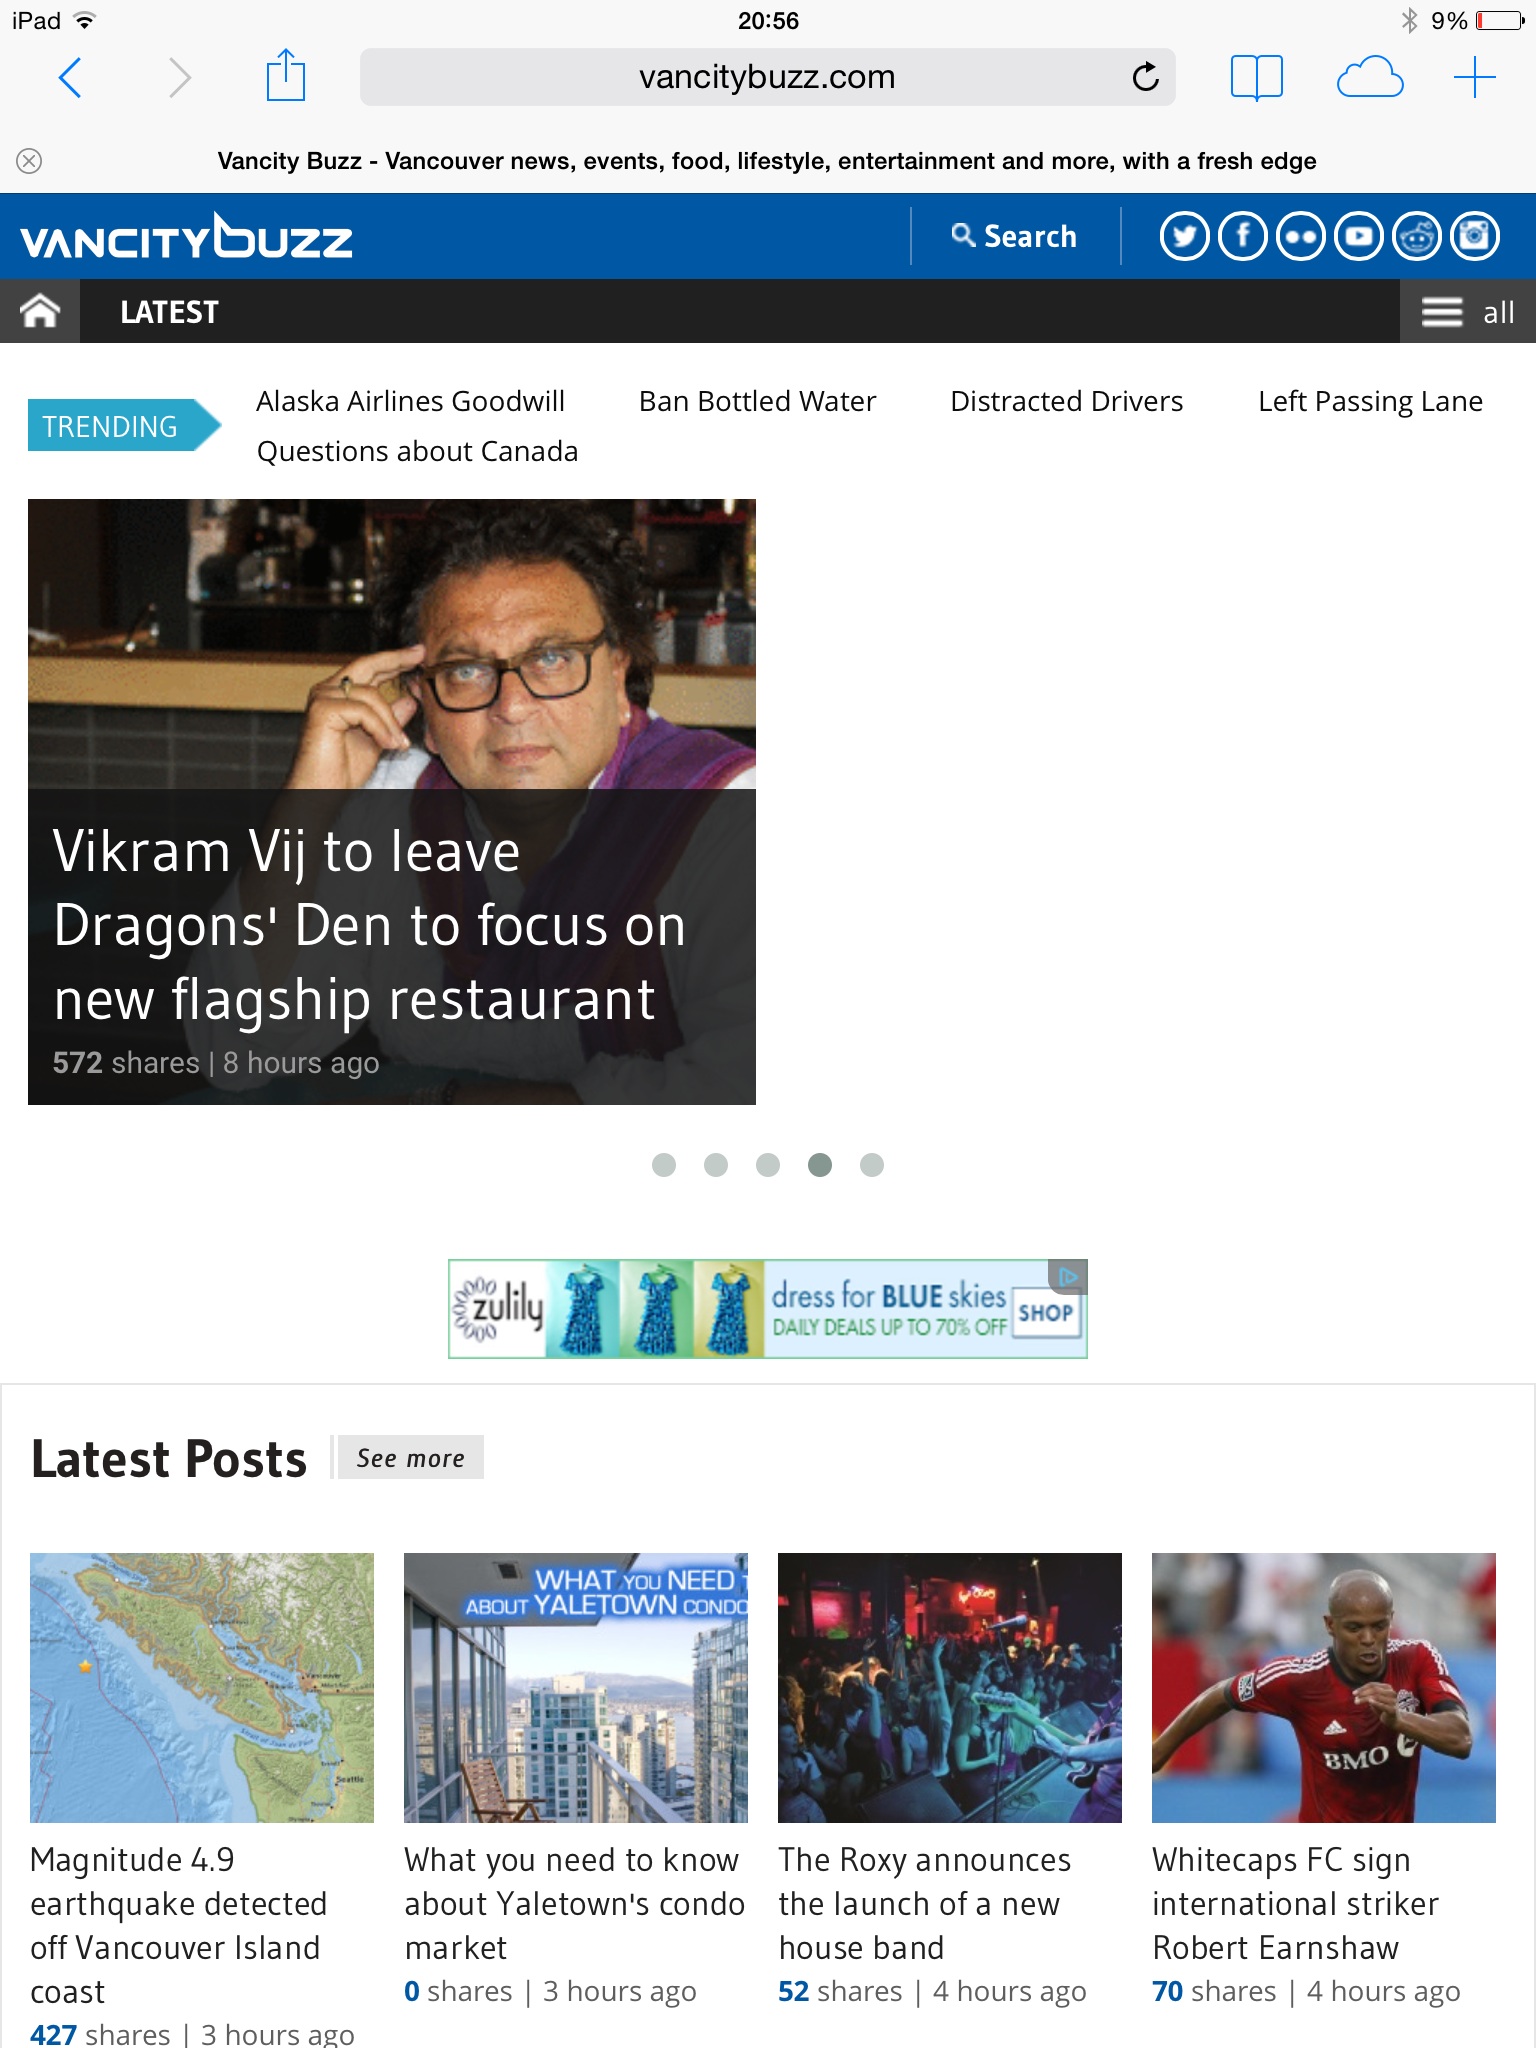The image size is (1536, 2048).
Task: Open Vancity Buzz Twitter page icon
Action: pos(1184,237)
